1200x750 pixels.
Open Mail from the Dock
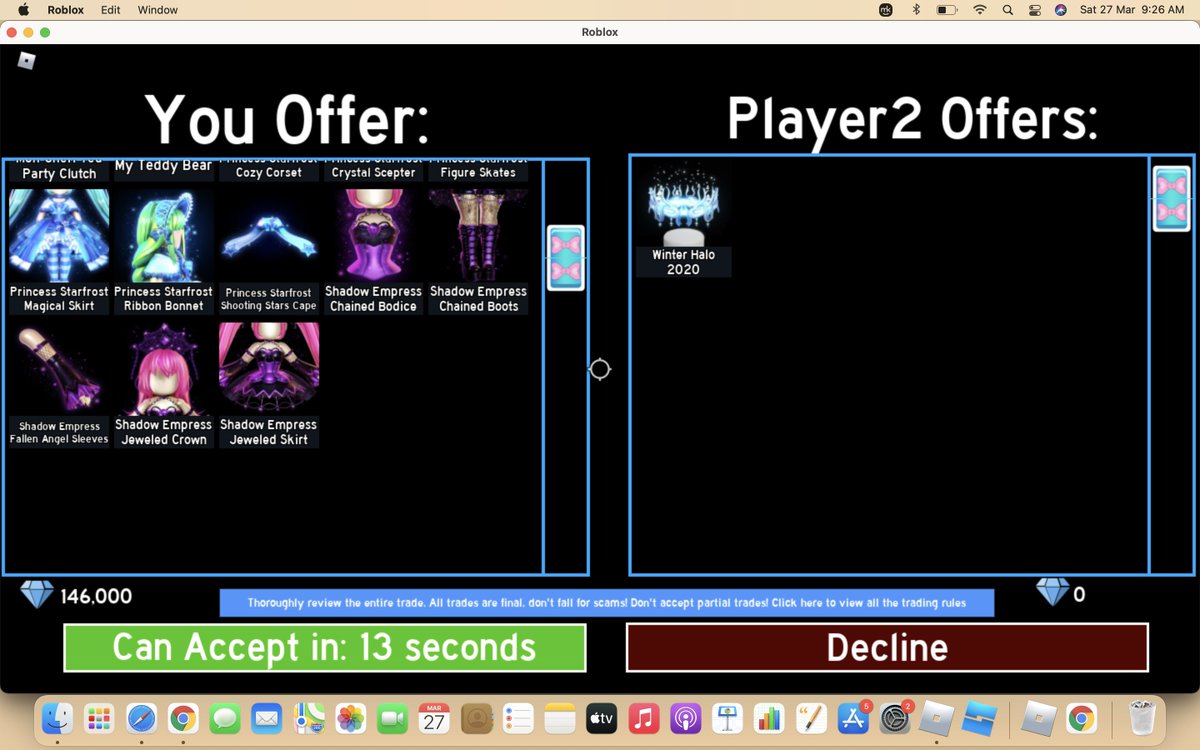coord(267,718)
